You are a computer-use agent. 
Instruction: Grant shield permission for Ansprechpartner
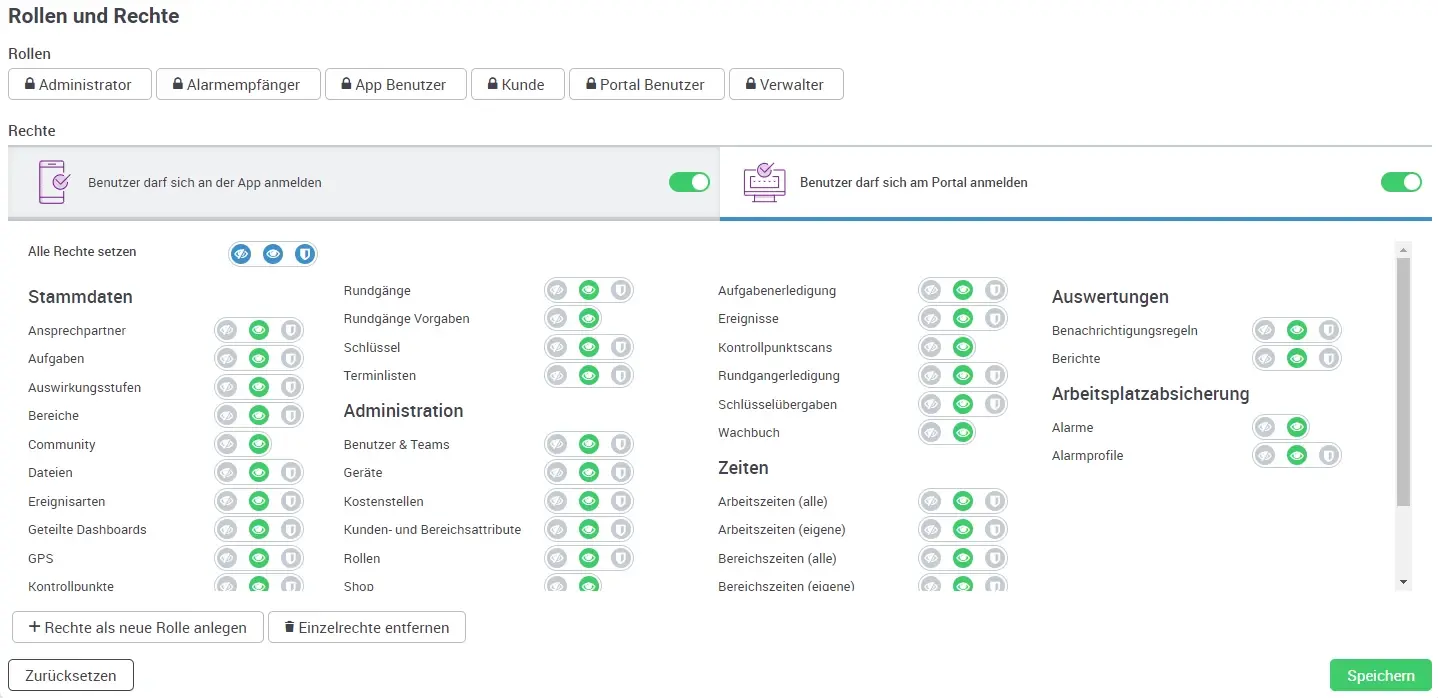pyautogui.click(x=290, y=330)
